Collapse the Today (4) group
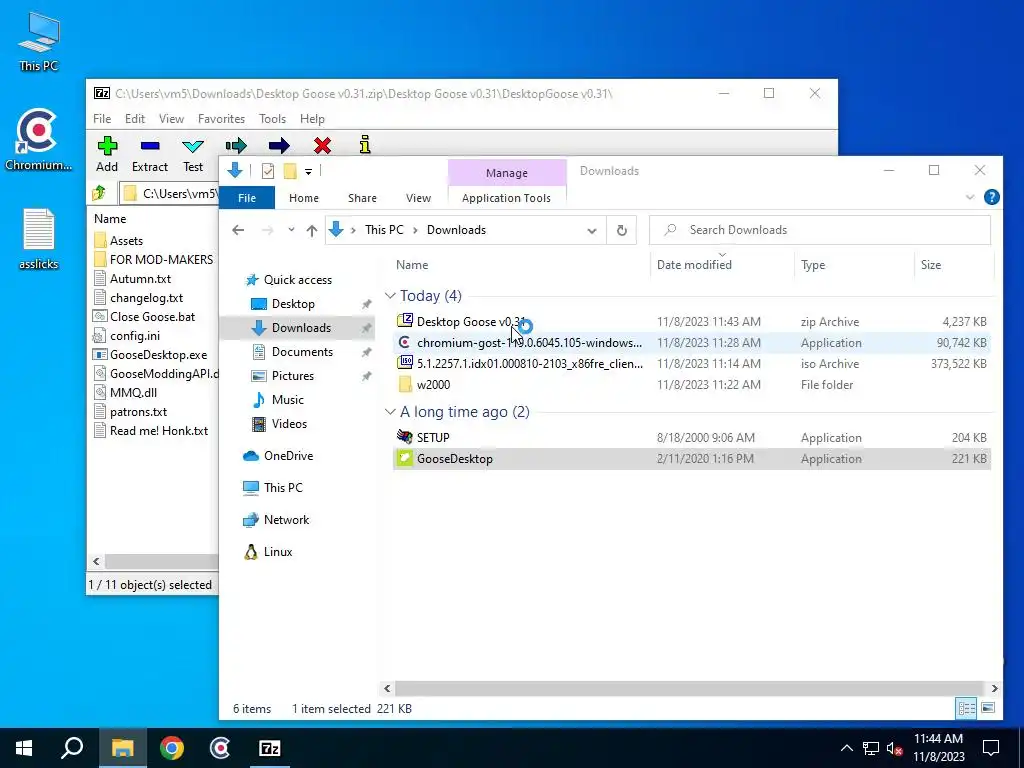 tap(391, 296)
